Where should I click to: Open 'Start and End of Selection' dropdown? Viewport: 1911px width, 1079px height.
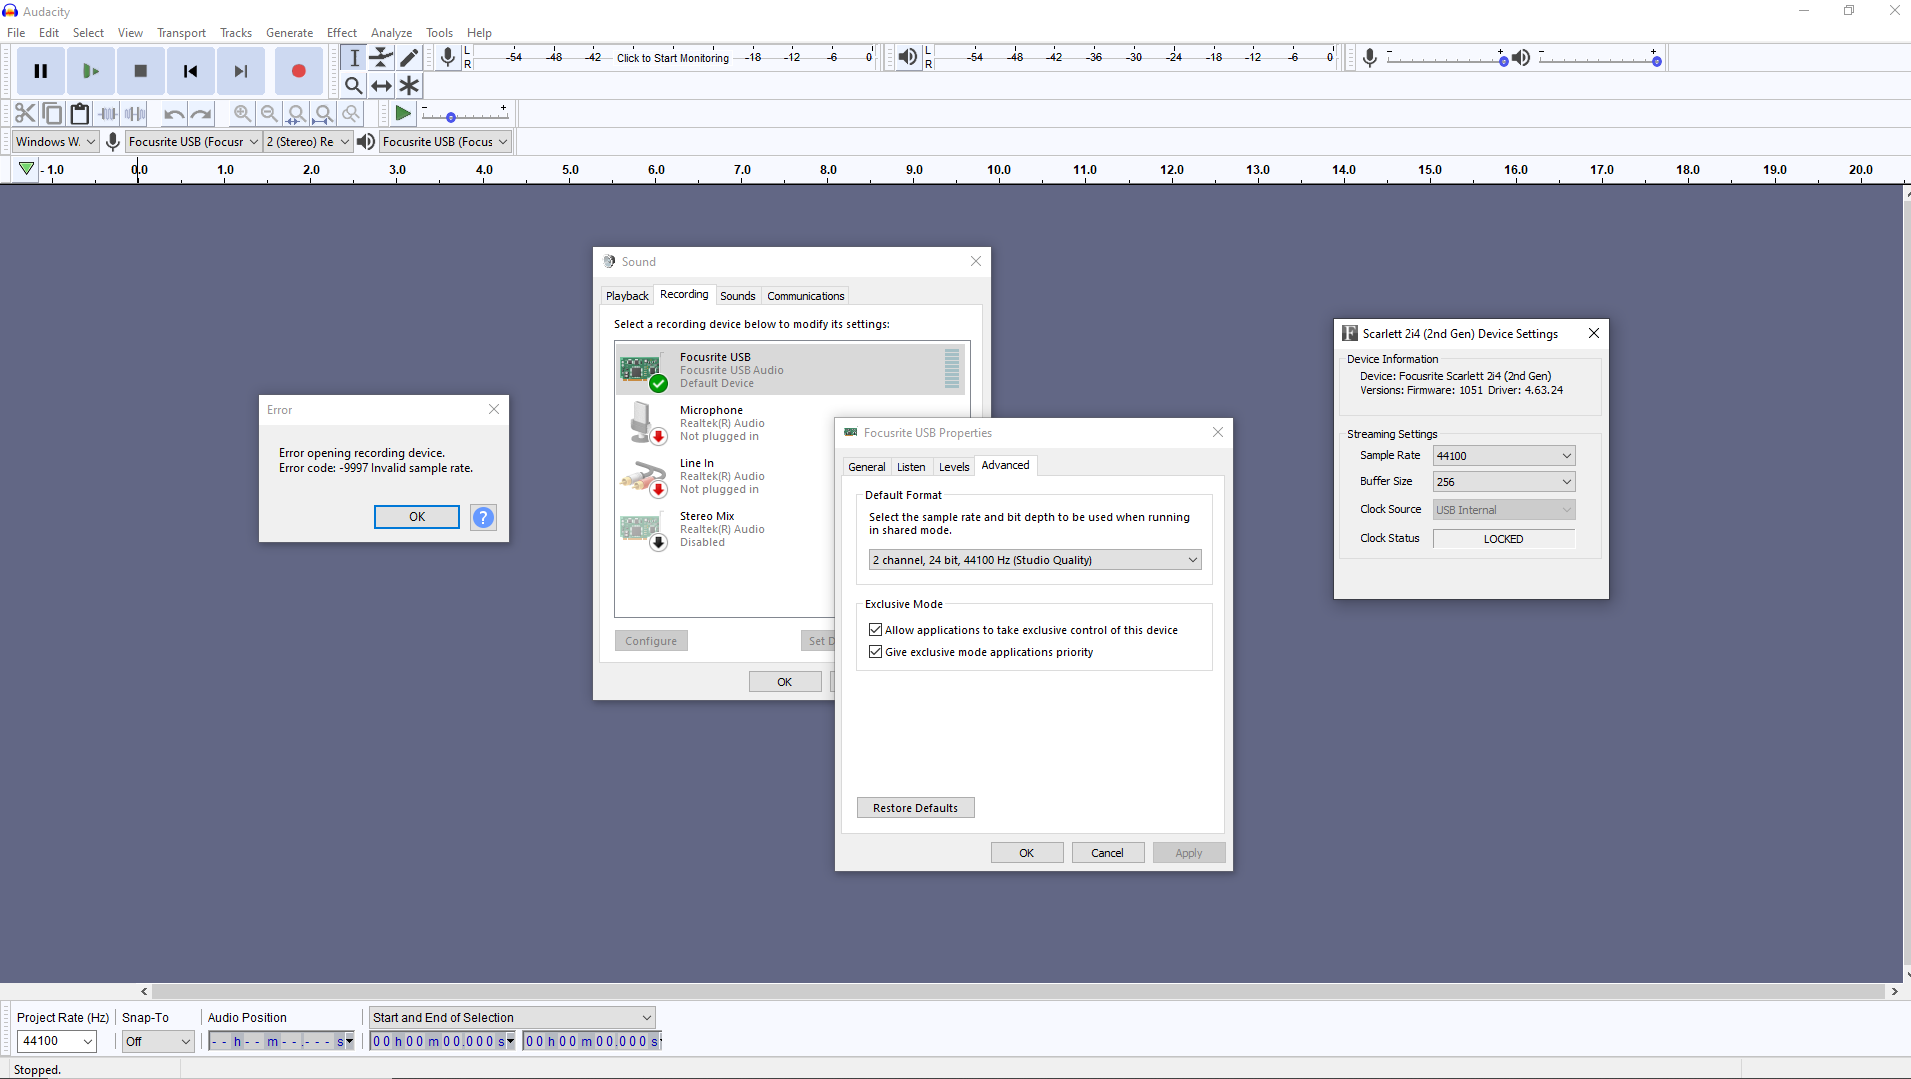coord(512,1017)
